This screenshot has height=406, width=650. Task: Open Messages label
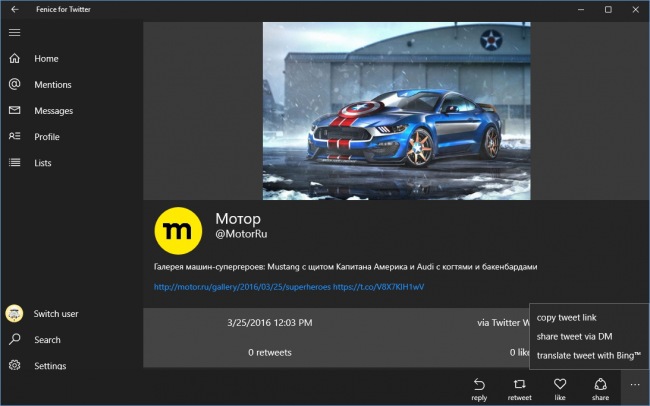tap(53, 111)
